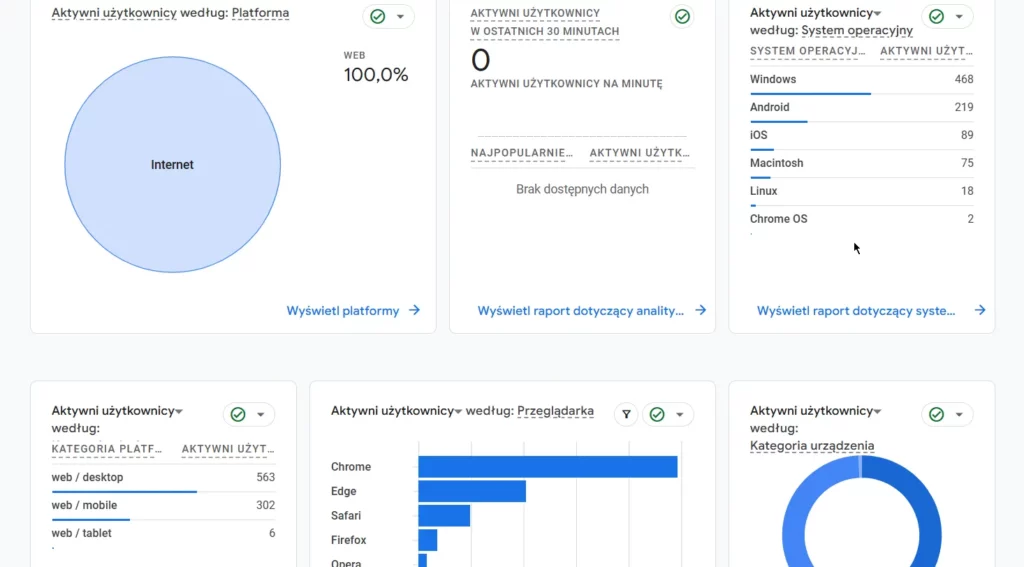Open the filter icon in Przeglądarka card
The width and height of the screenshot is (1024, 567).
pyautogui.click(x=626, y=414)
